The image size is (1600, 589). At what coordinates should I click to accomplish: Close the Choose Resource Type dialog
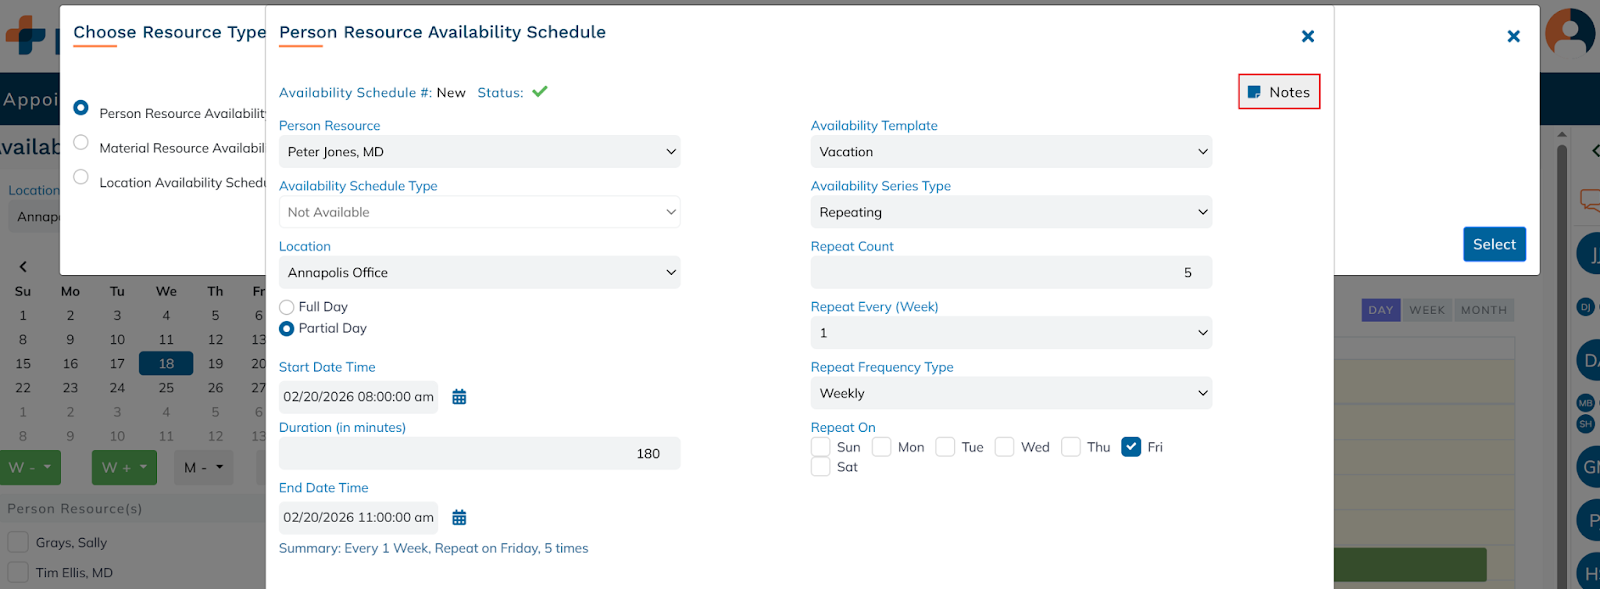[x=1513, y=37]
